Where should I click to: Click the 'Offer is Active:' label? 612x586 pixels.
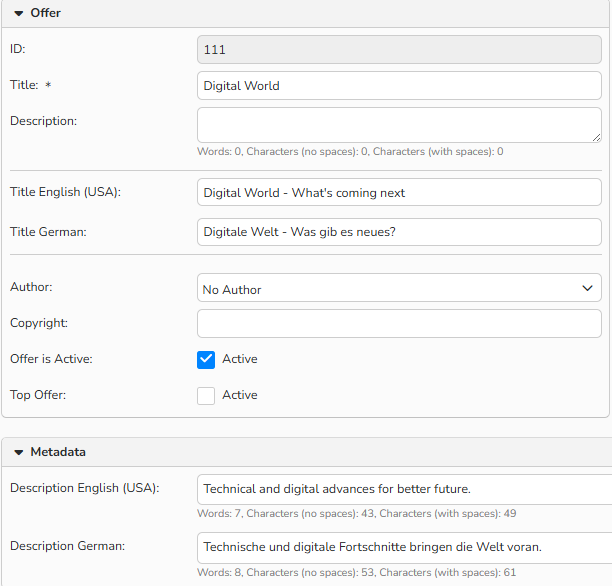[51, 359]
